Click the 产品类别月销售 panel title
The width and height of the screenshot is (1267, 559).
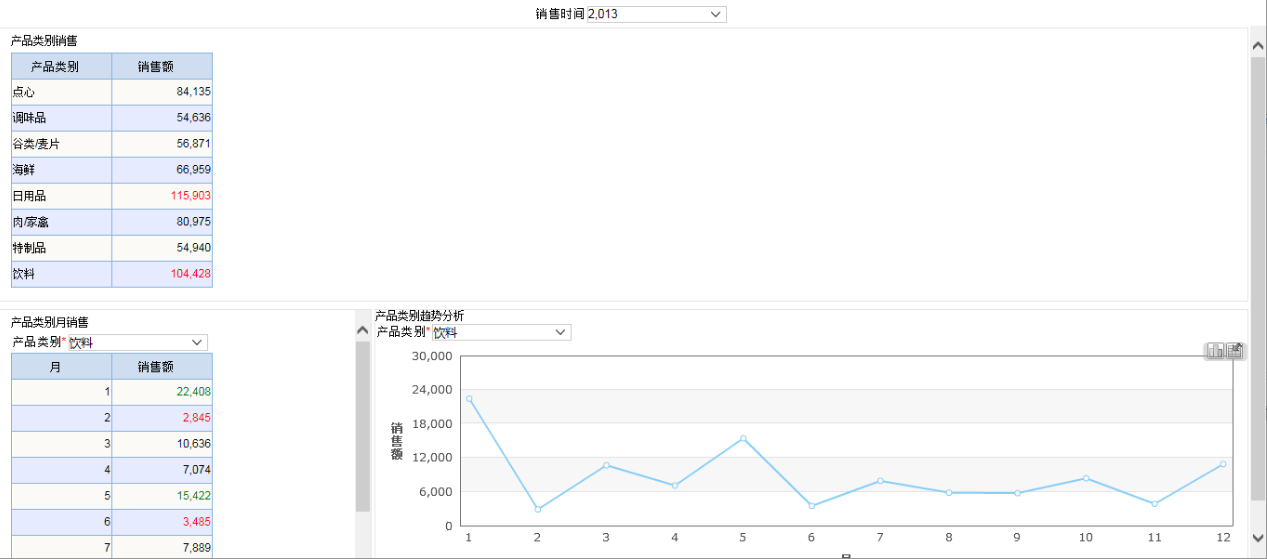coord(50,323)
